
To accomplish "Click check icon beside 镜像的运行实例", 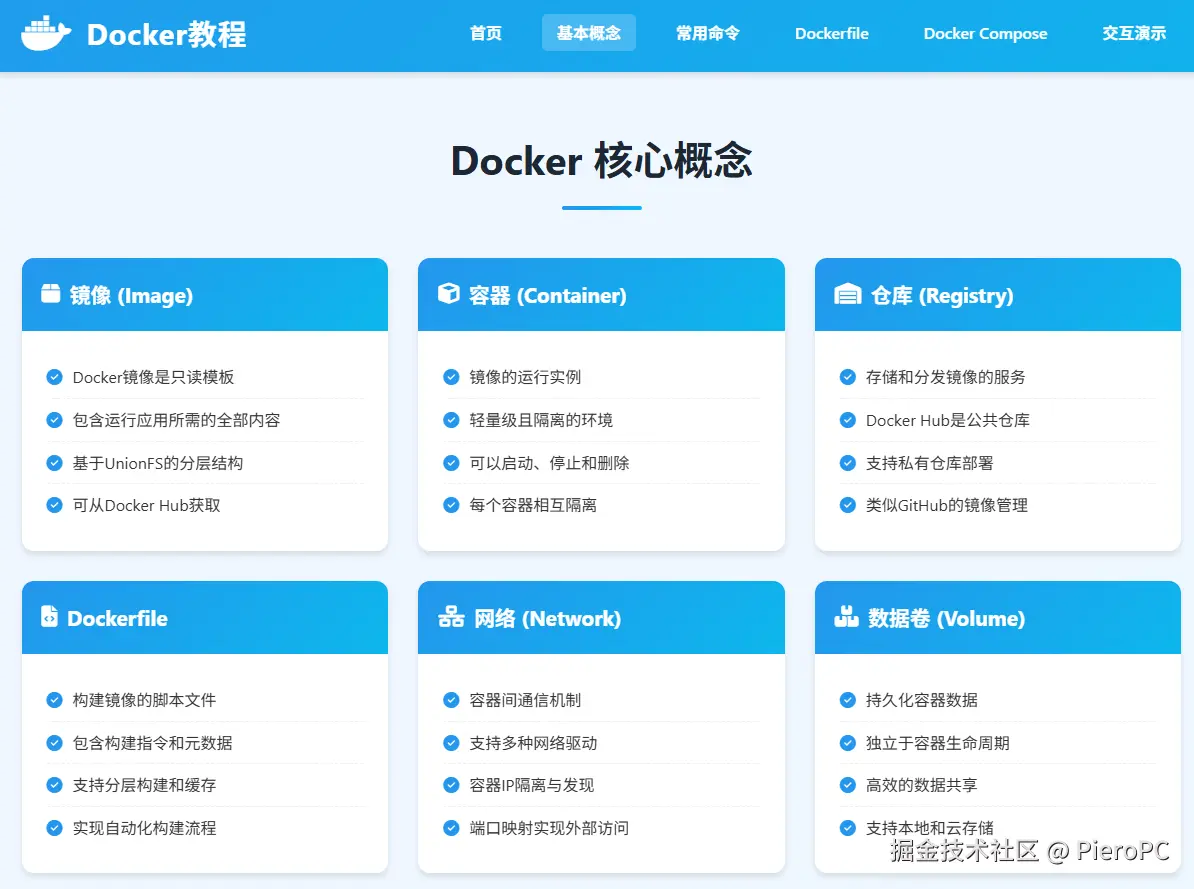I will [x=452, y=377].
